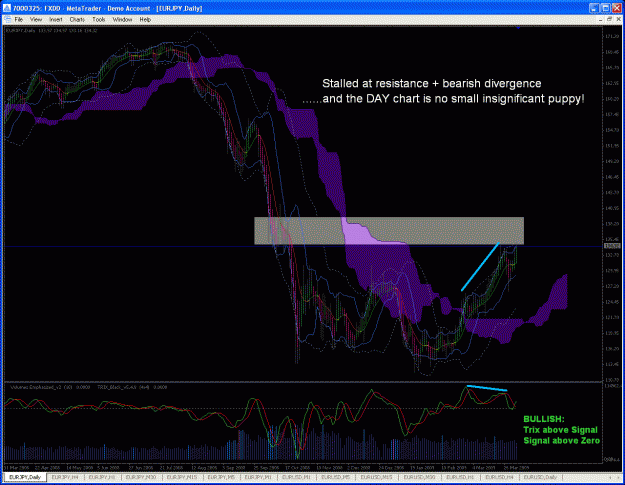Switch to the EURJPY,H4 chart tab
Image resolution: width=625 pixels, height=485 pixels.
(x=65, y=477)
